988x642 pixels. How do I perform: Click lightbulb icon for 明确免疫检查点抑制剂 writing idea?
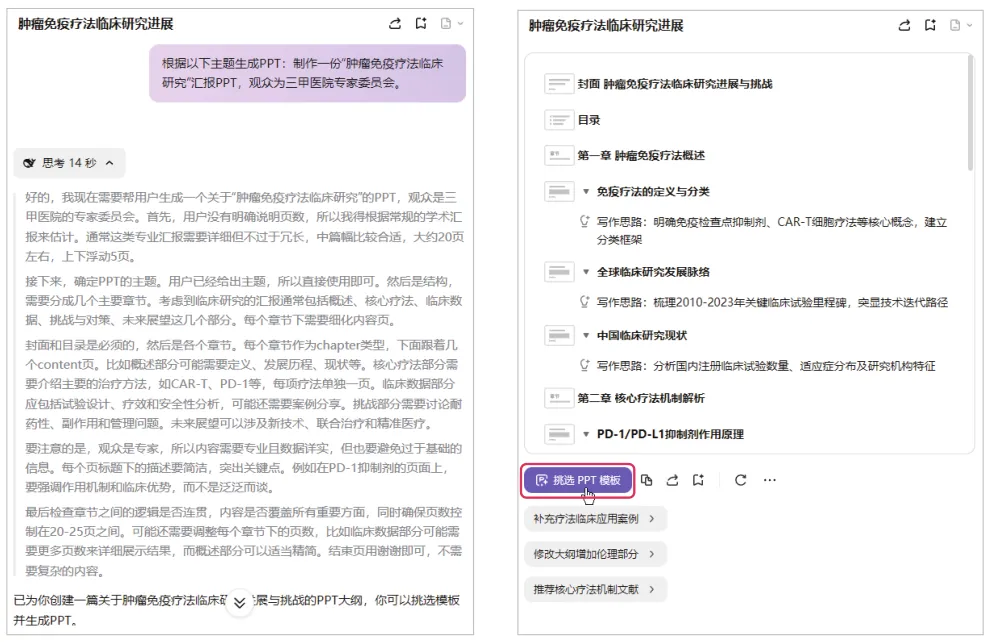585,222
